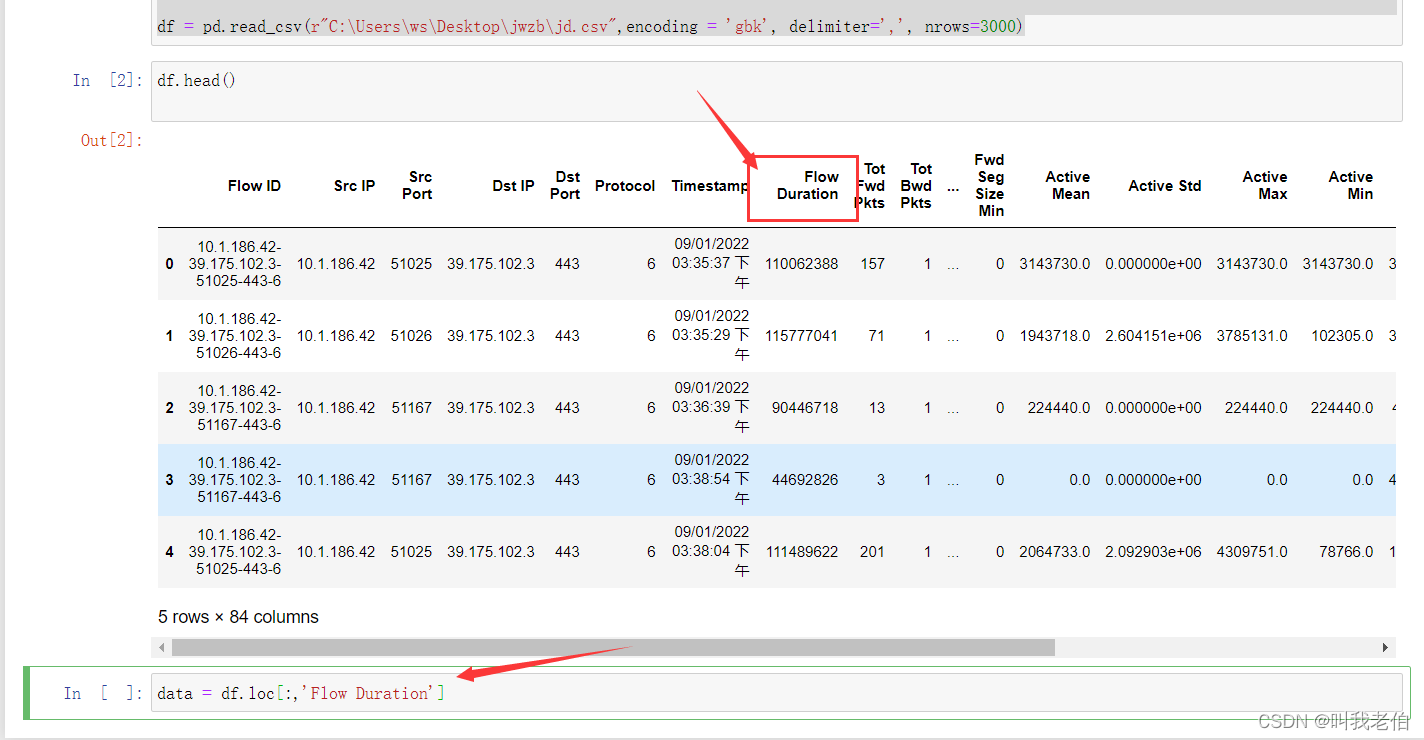Screen dimensions: 1424x740
Task: Click the Flow Duration column header
Action: [808, 186]
